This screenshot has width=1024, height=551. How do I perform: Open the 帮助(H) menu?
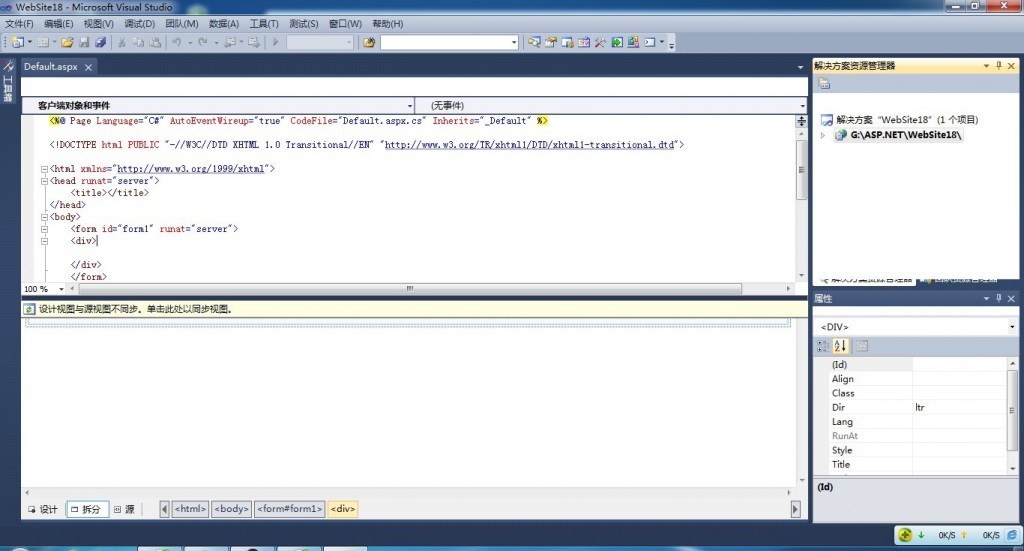point(388,24)
